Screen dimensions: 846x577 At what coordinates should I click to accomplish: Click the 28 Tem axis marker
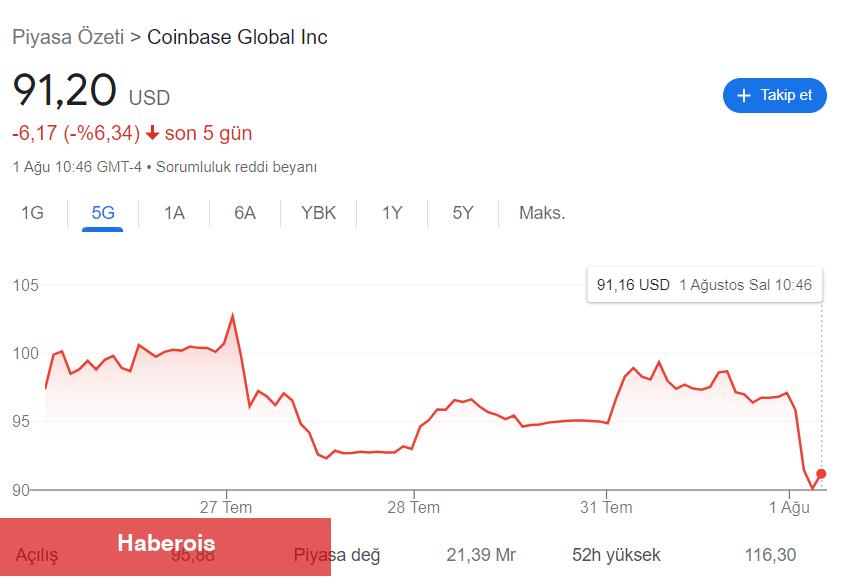[x=413, y=507]
